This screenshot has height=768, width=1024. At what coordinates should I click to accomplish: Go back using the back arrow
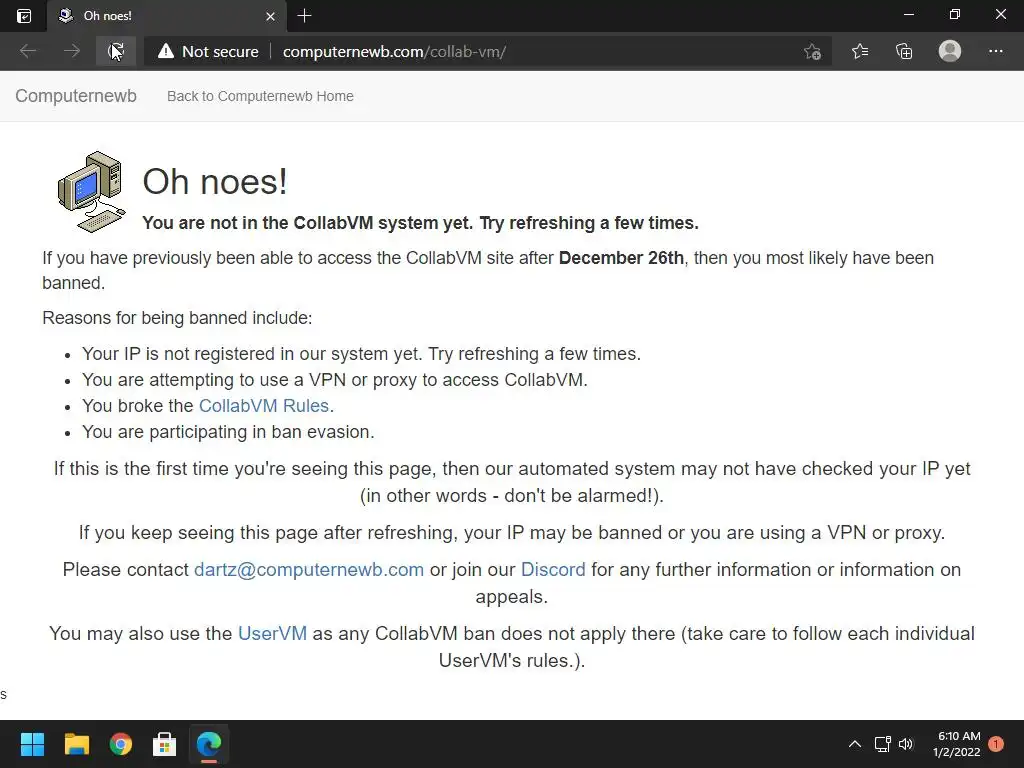pos(28,51)
